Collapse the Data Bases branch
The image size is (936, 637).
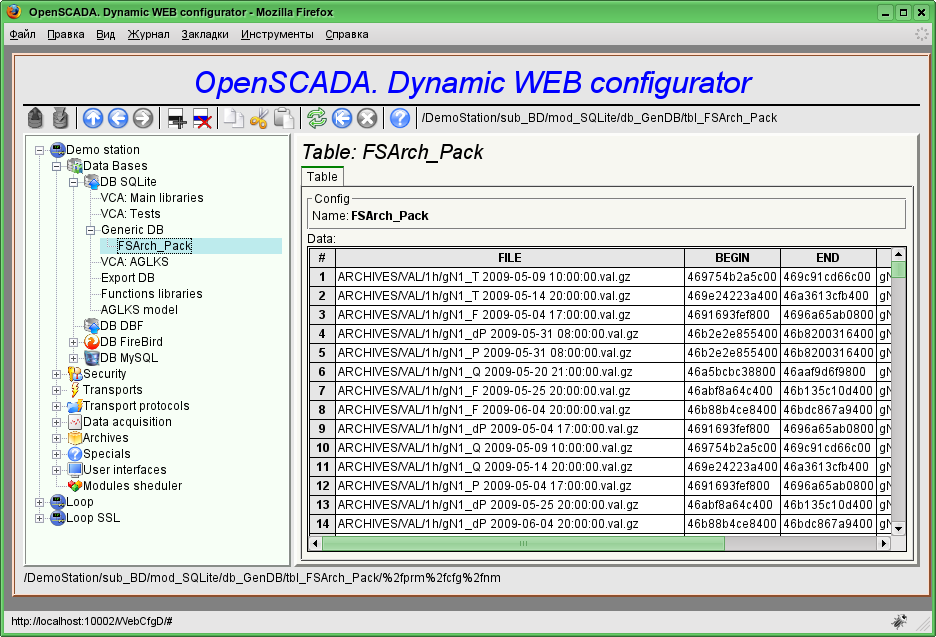[57, 167]
